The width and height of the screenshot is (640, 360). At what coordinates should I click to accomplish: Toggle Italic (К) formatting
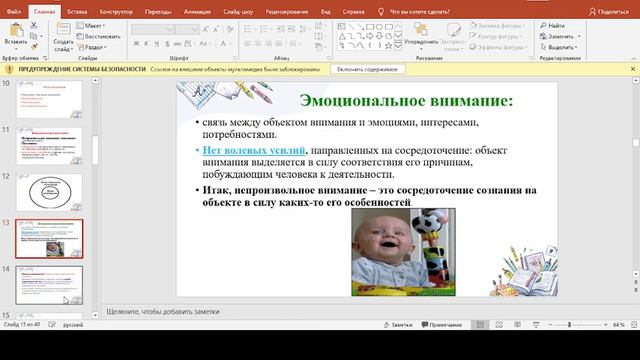pyautogui.click(x=147, y=44)
